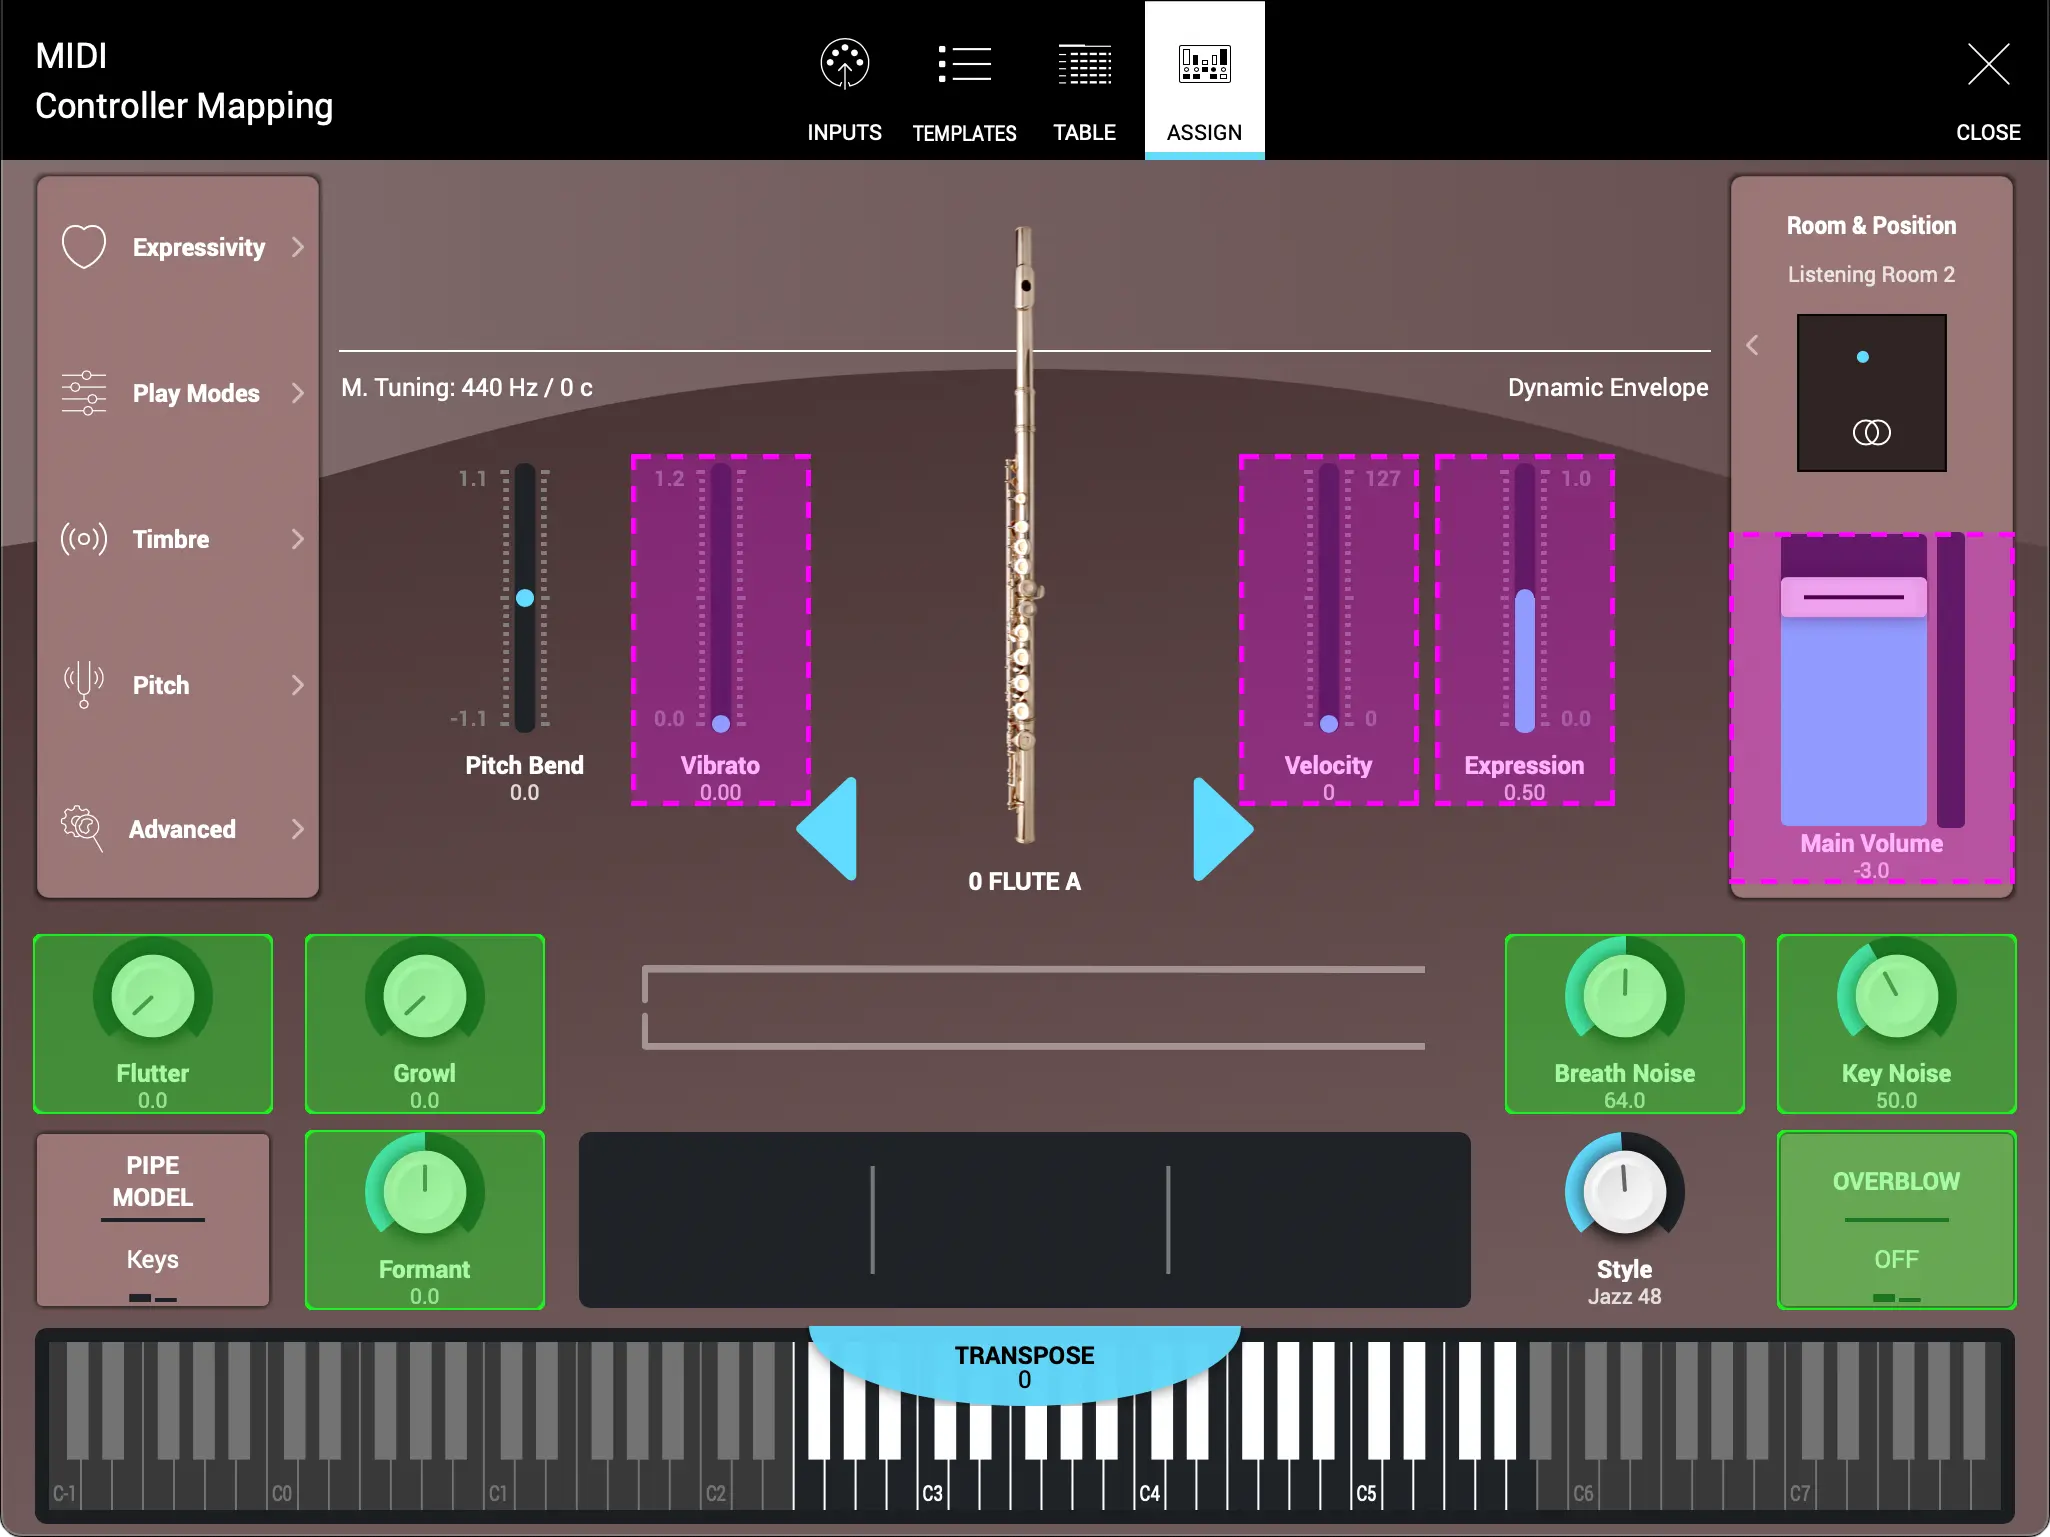Open the Table view icon

tap(1084, 64)
